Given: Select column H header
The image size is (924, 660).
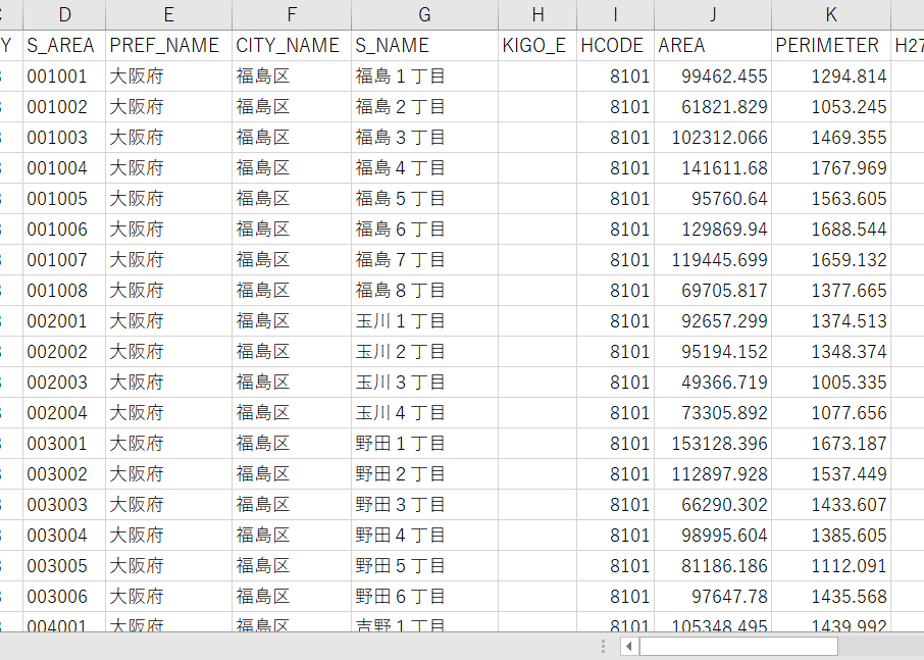Looking at the screenshot, I should tap(537, 15).
